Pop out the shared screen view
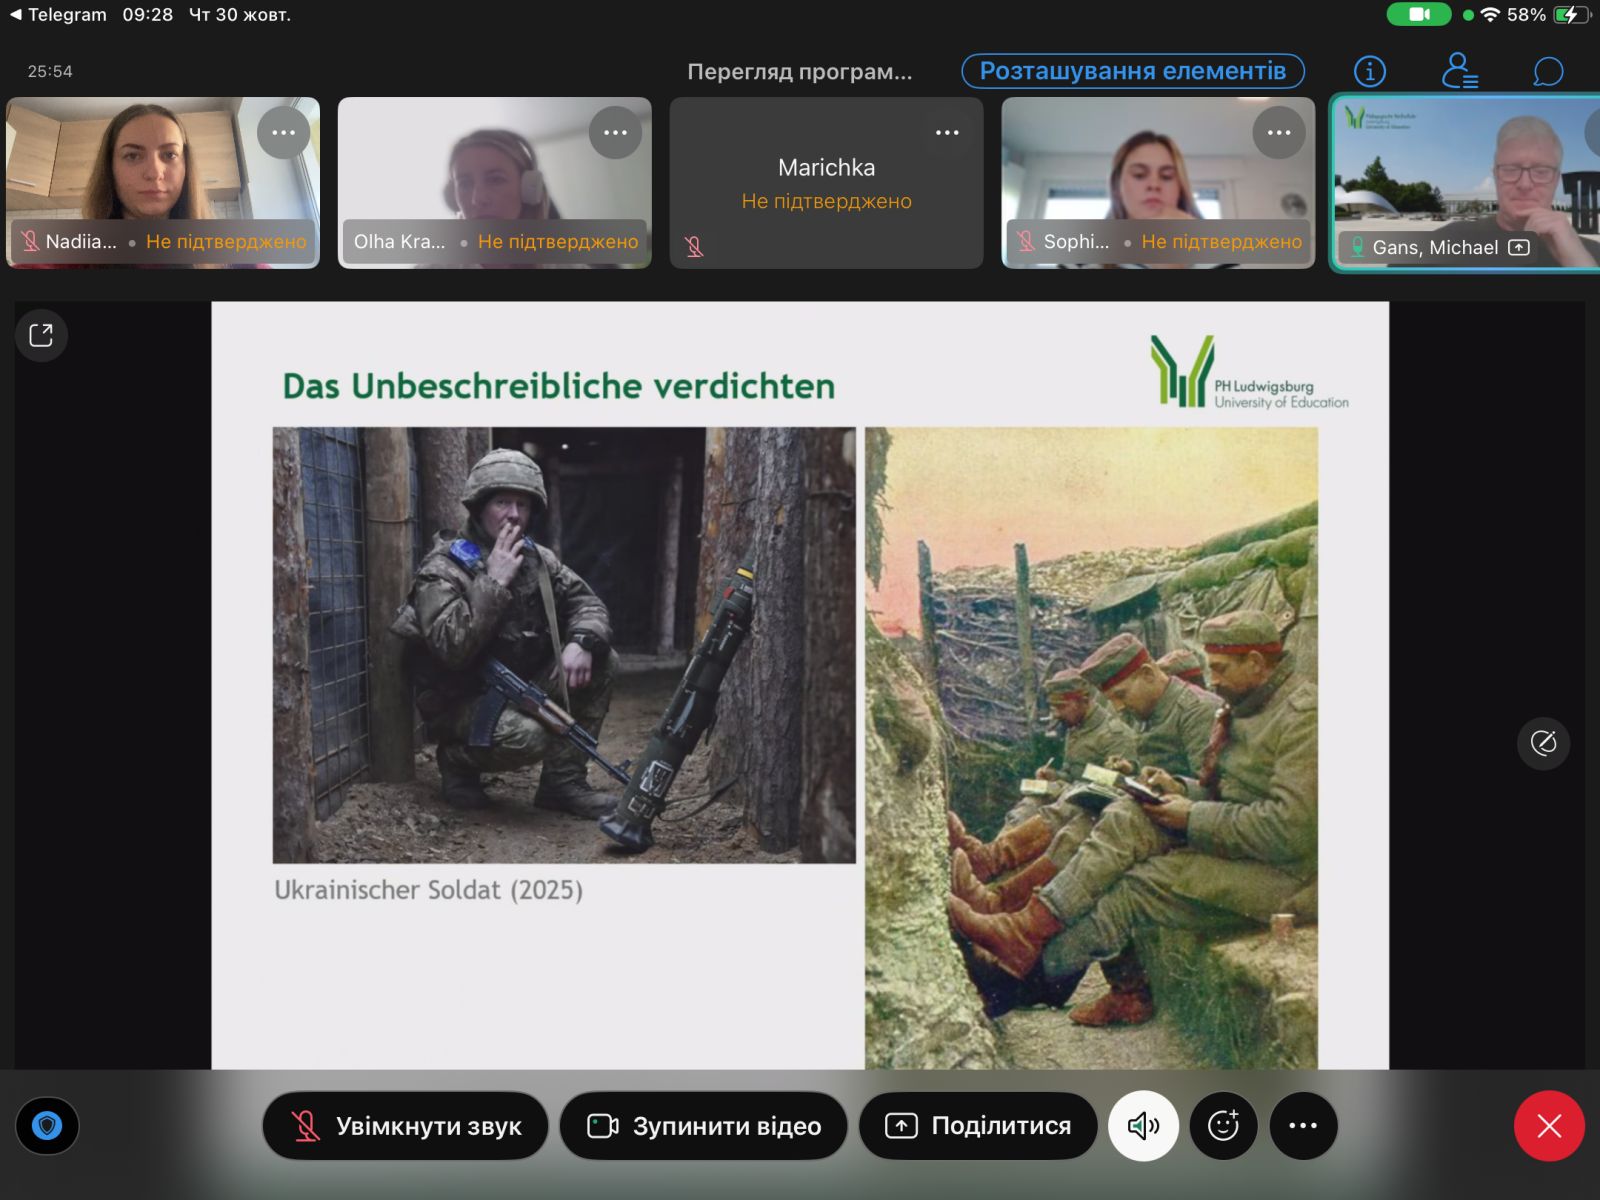 point(41,335)
